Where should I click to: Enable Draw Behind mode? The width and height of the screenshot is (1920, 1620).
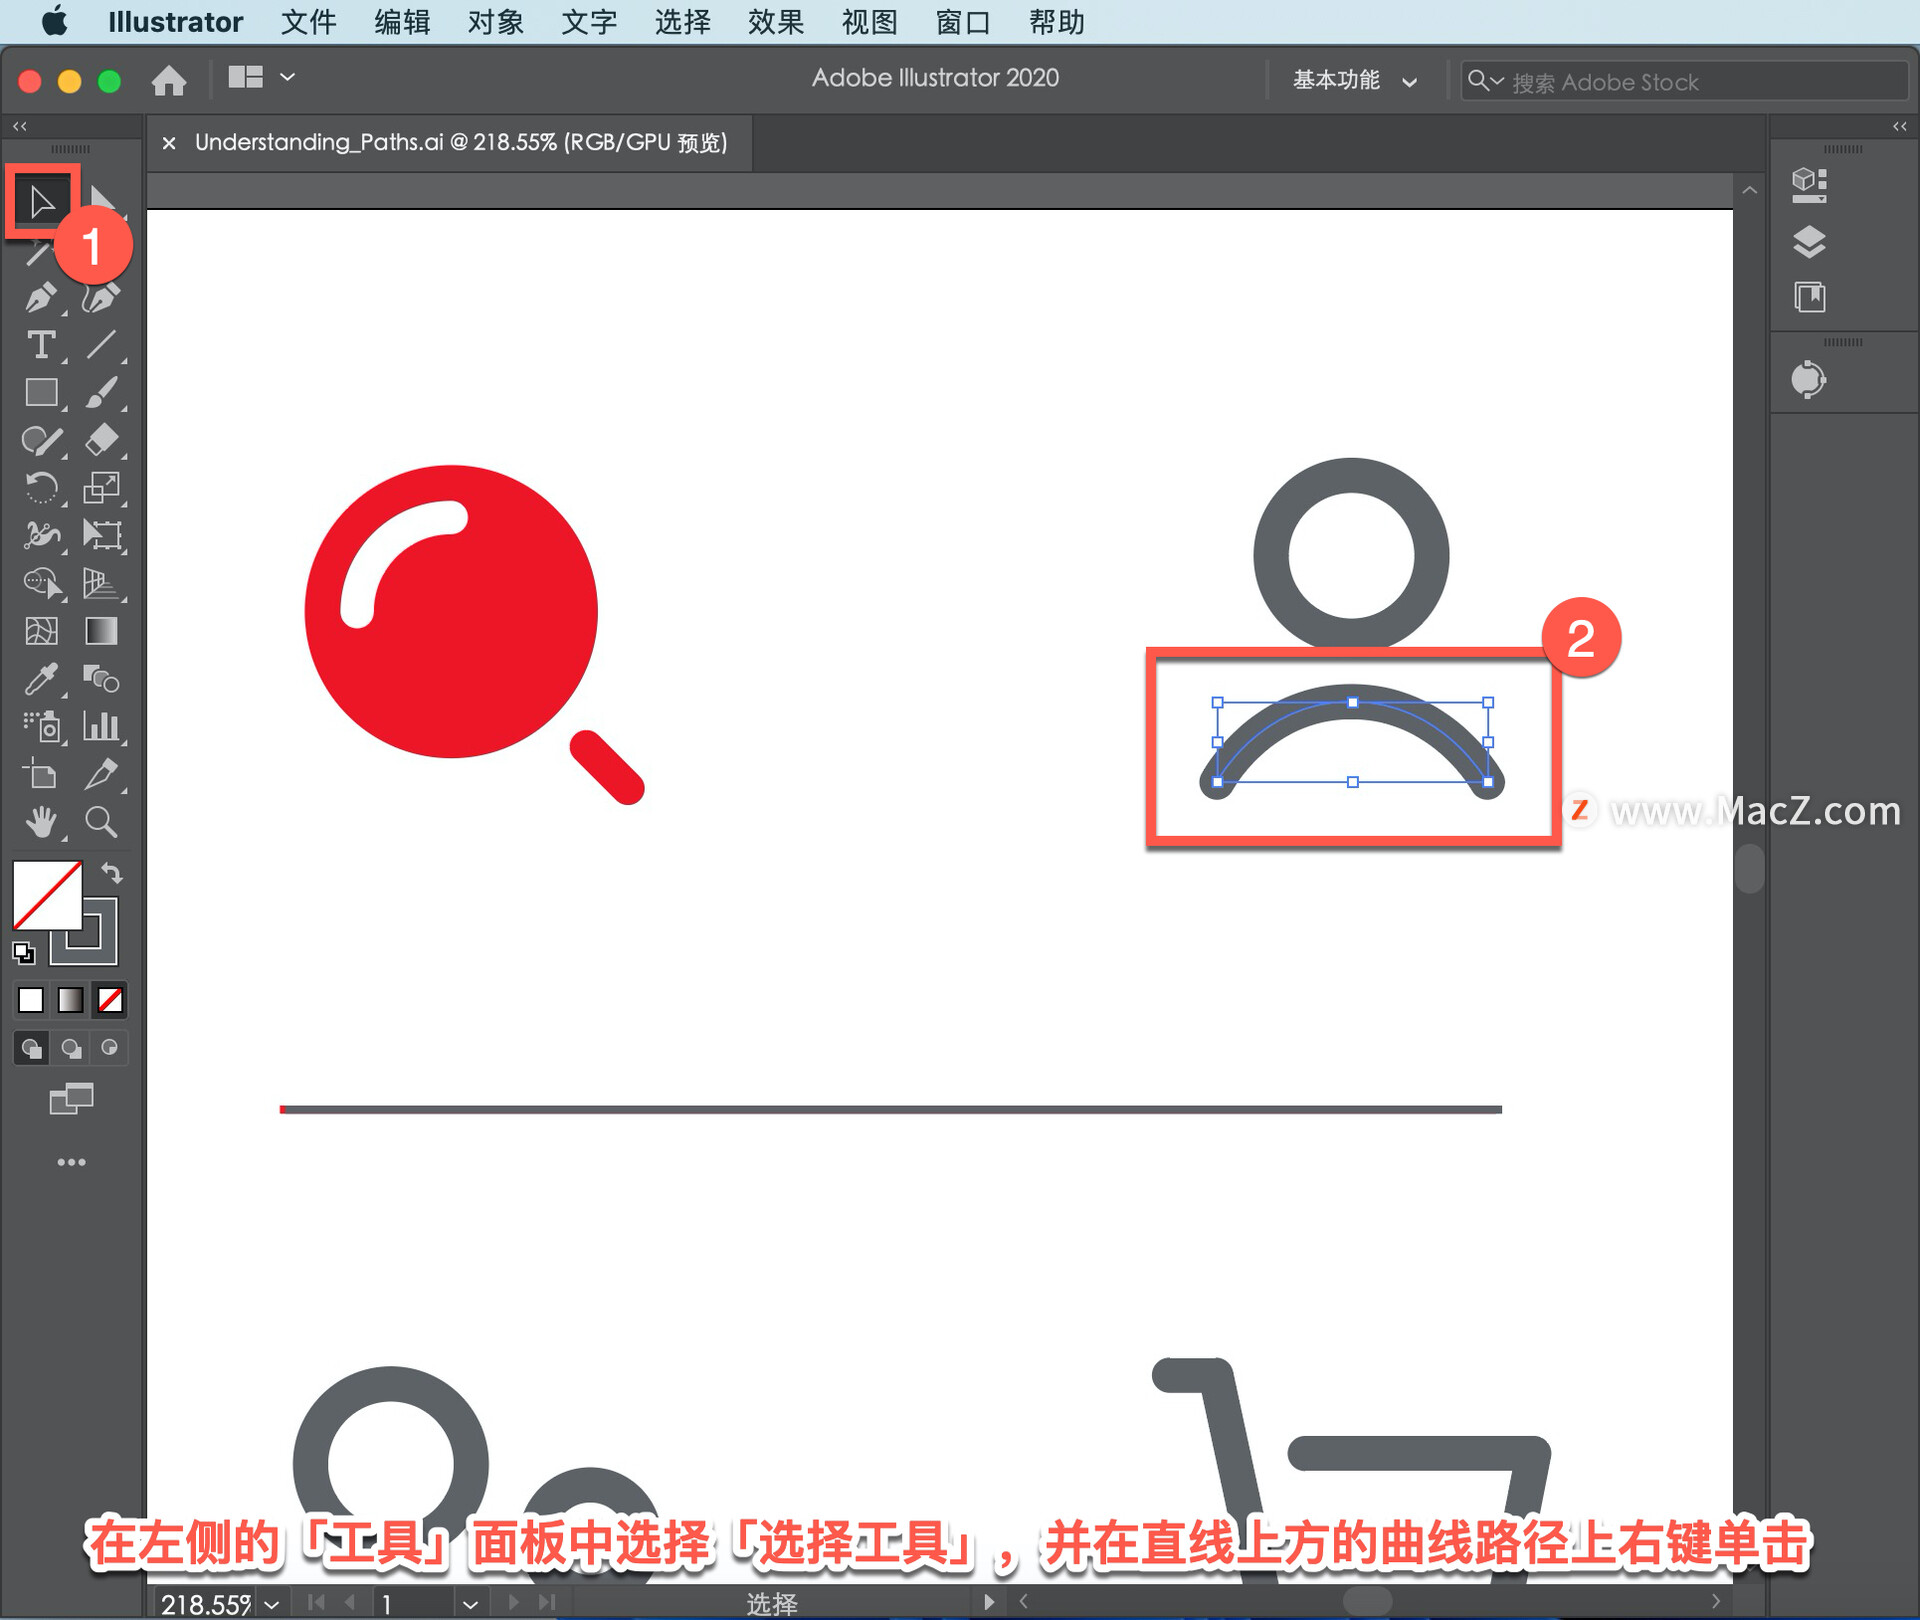point(71,1048)
